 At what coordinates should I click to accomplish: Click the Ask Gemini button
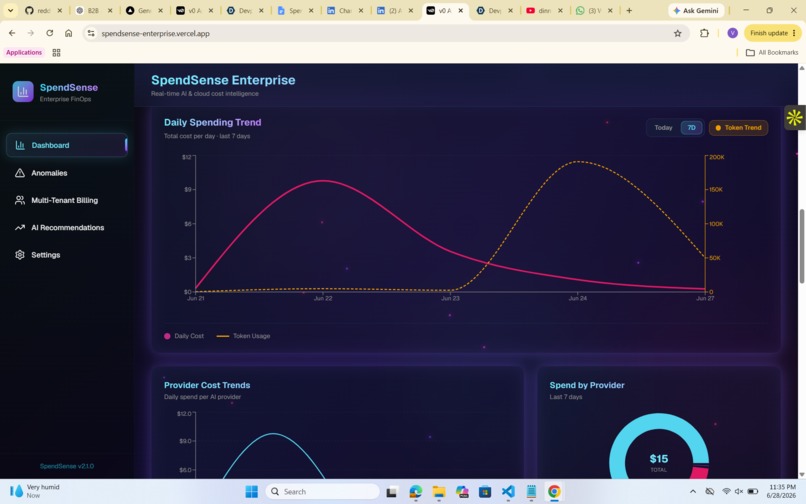pos(696,10)
